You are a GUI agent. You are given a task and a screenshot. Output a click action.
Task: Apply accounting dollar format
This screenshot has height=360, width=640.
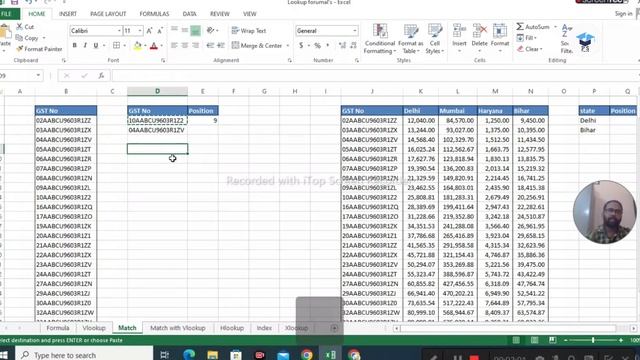(301, 46)
